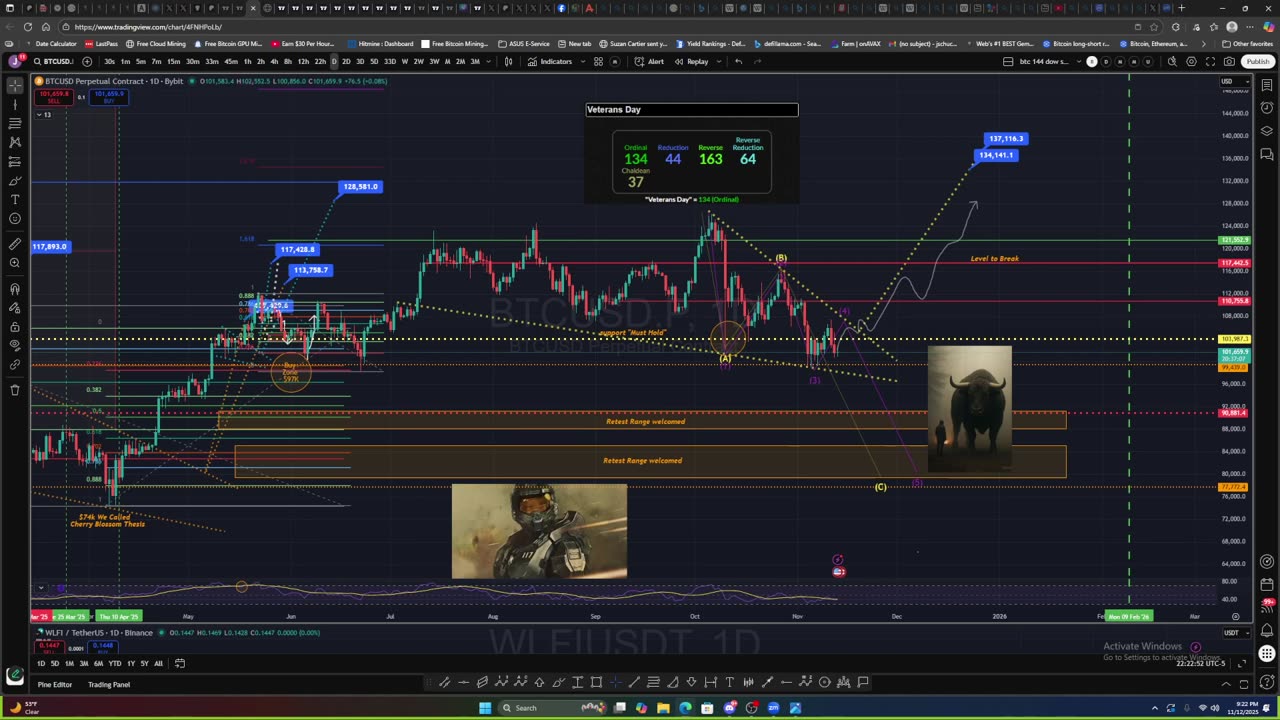Open the alerts clock icon in right sidebar
Image resolution: width=1280 pixels, height=720 pixels.
point(1267,108)
